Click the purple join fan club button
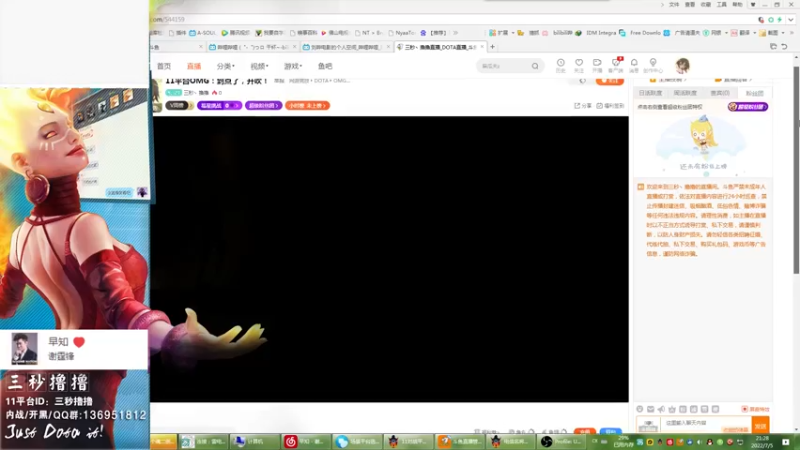The width and height of the screenshot is (800, 450). tap(747, 107)
